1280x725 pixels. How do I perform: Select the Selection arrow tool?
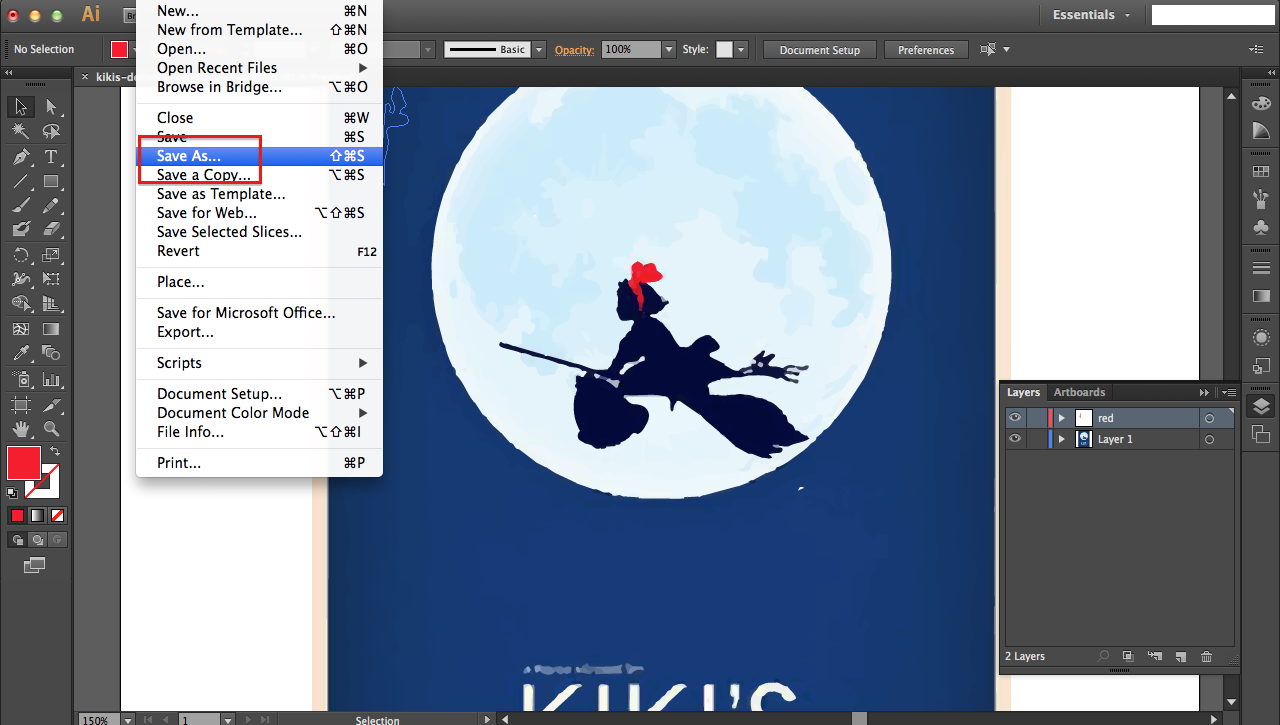(21, 107)
